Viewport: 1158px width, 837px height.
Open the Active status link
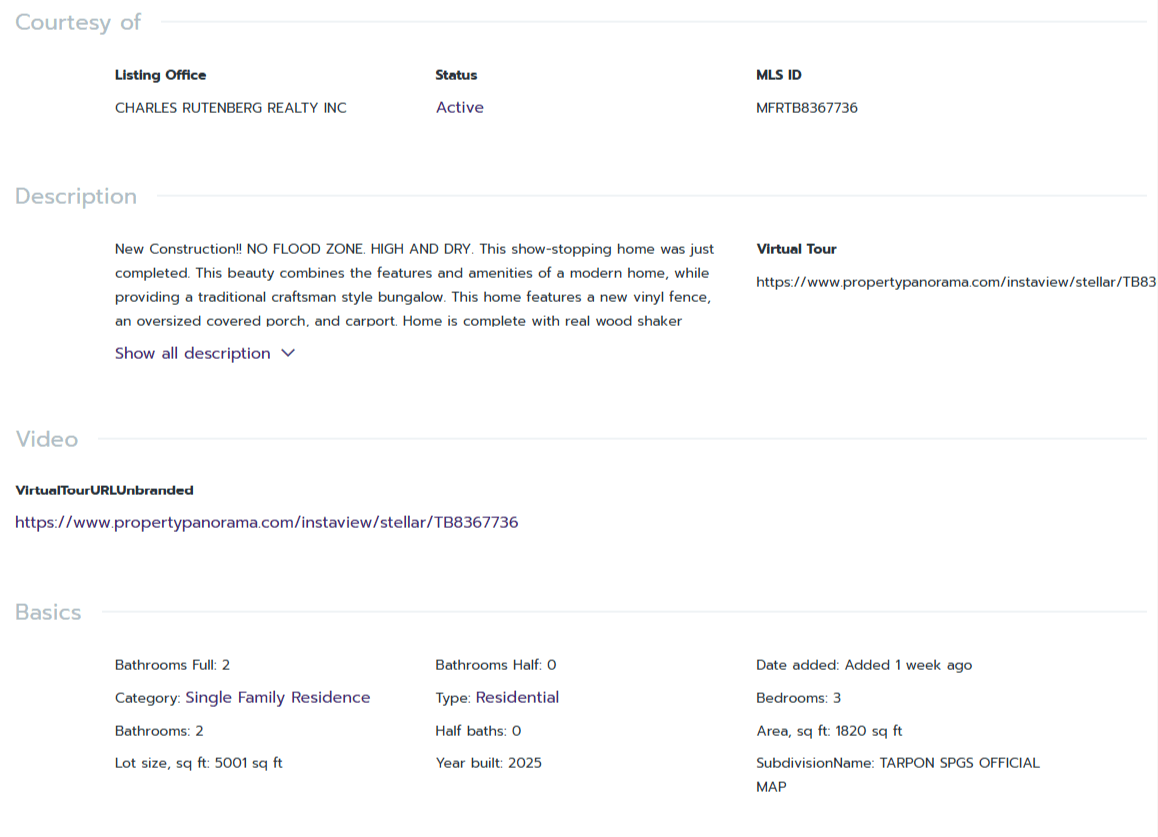[459, 107]
